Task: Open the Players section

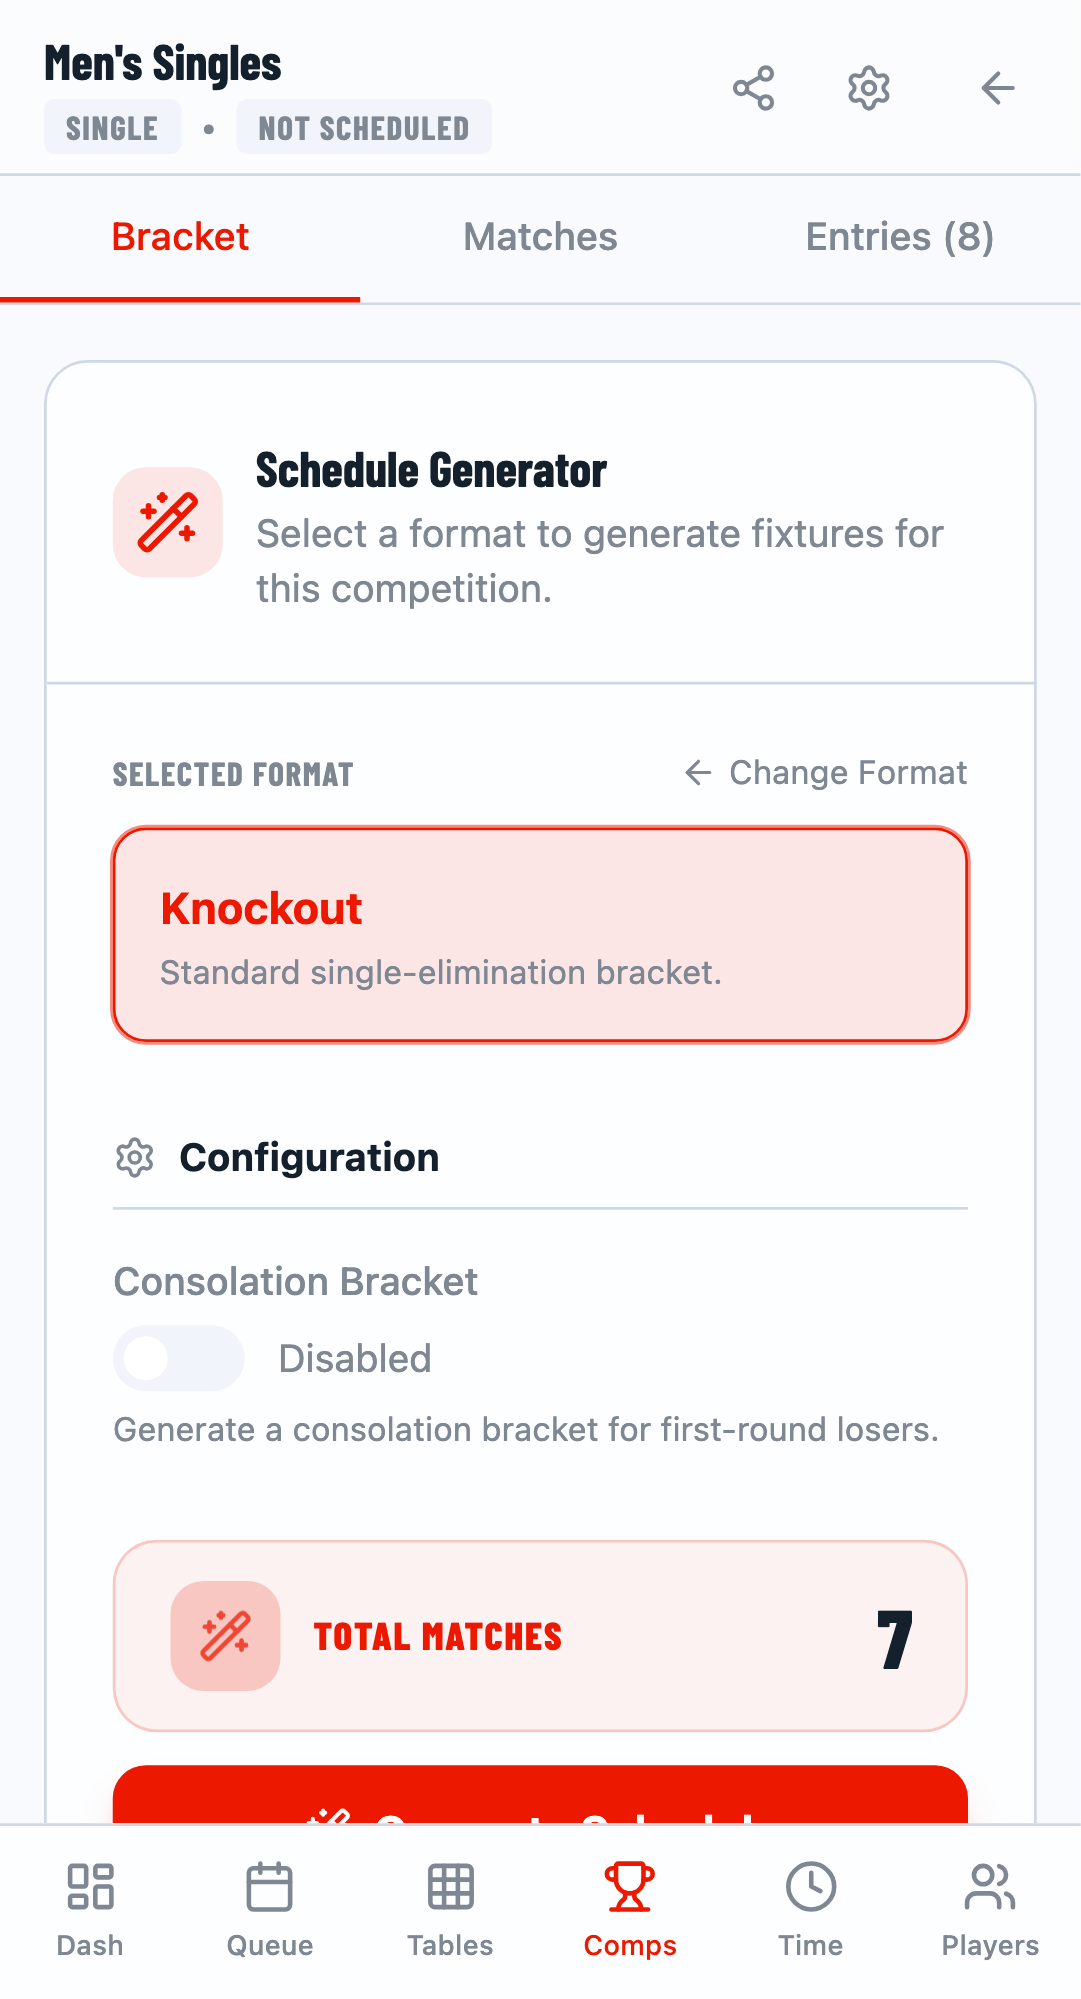Action: coord(990,1908)
